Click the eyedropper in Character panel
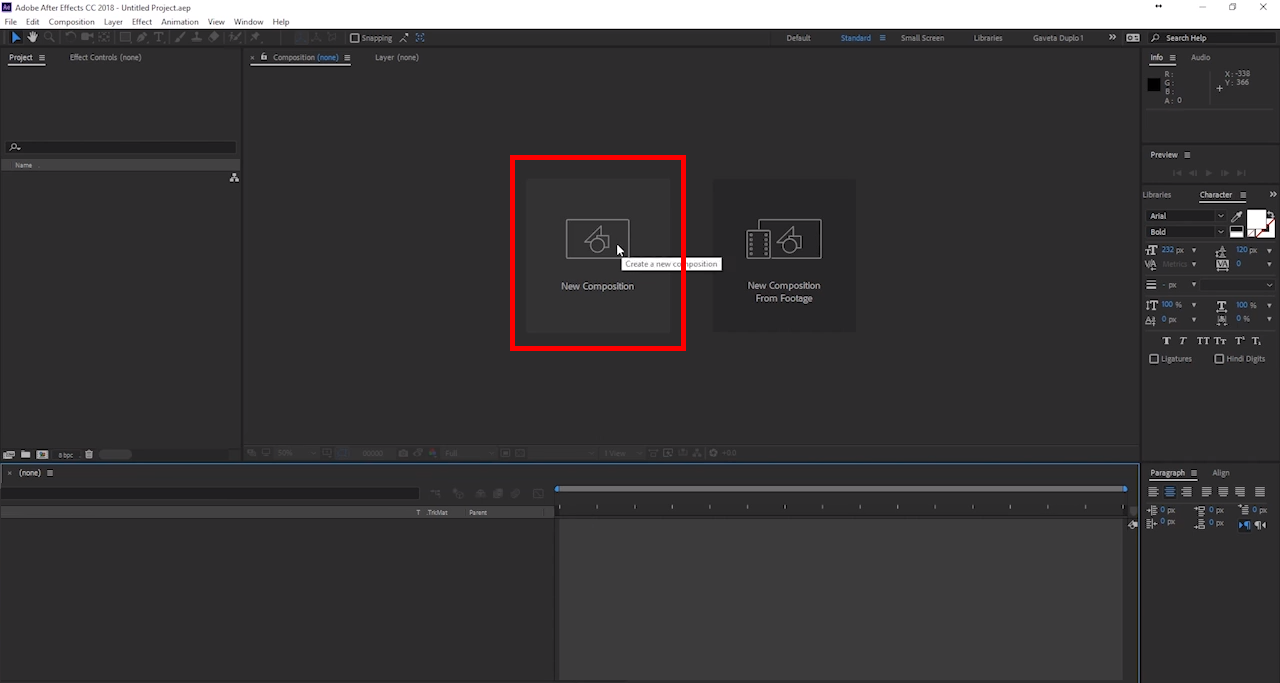Screen dimensions: 1280x683 tap(1236, 216)
